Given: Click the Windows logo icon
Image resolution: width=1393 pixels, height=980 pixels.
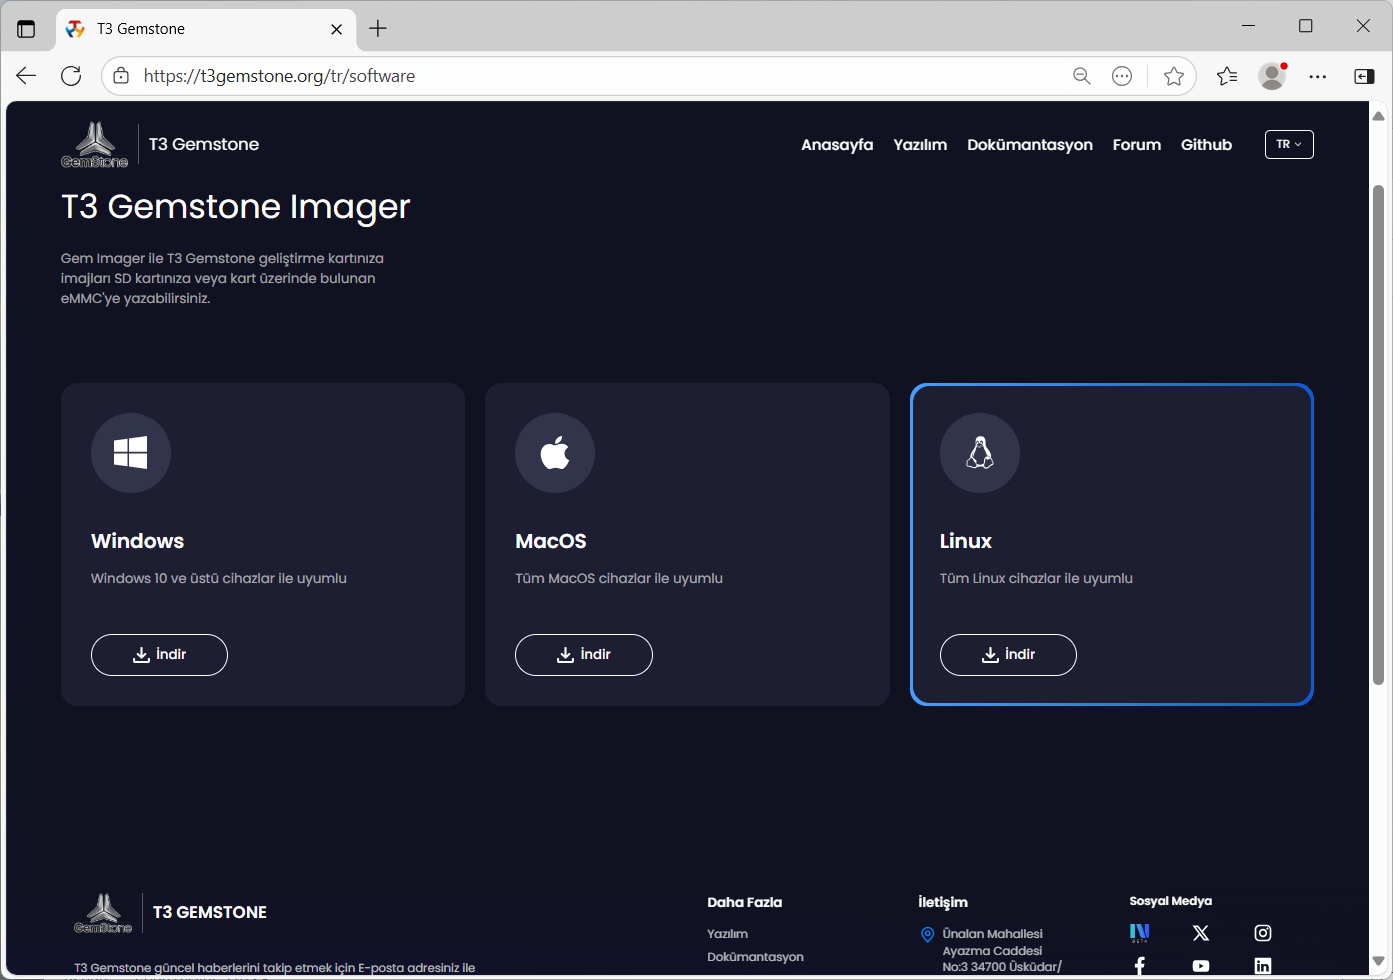Looking at the screenshot, I should point(131,453).
